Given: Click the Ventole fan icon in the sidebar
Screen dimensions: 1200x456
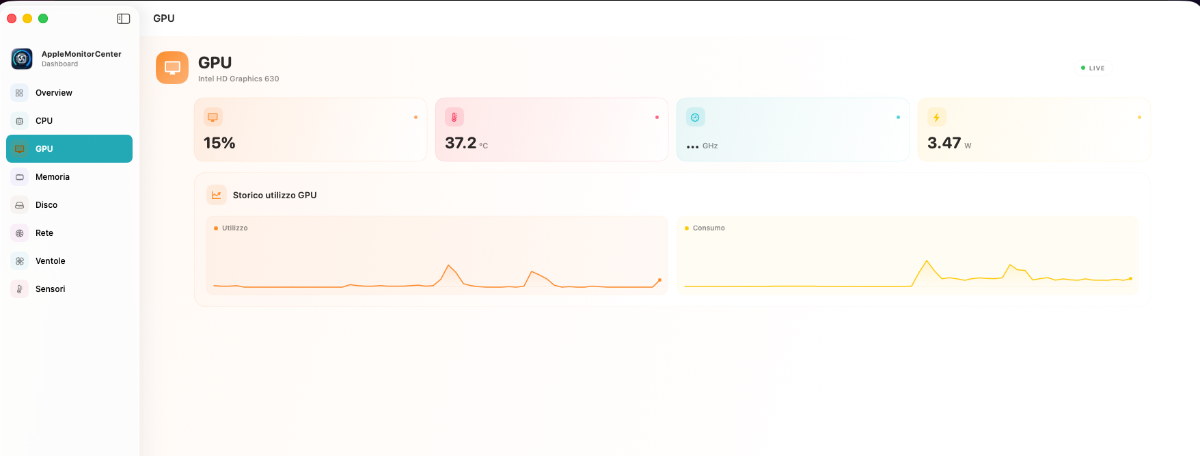Looking at the screenshot, I should pyautogui.click(x=19, y=261).
